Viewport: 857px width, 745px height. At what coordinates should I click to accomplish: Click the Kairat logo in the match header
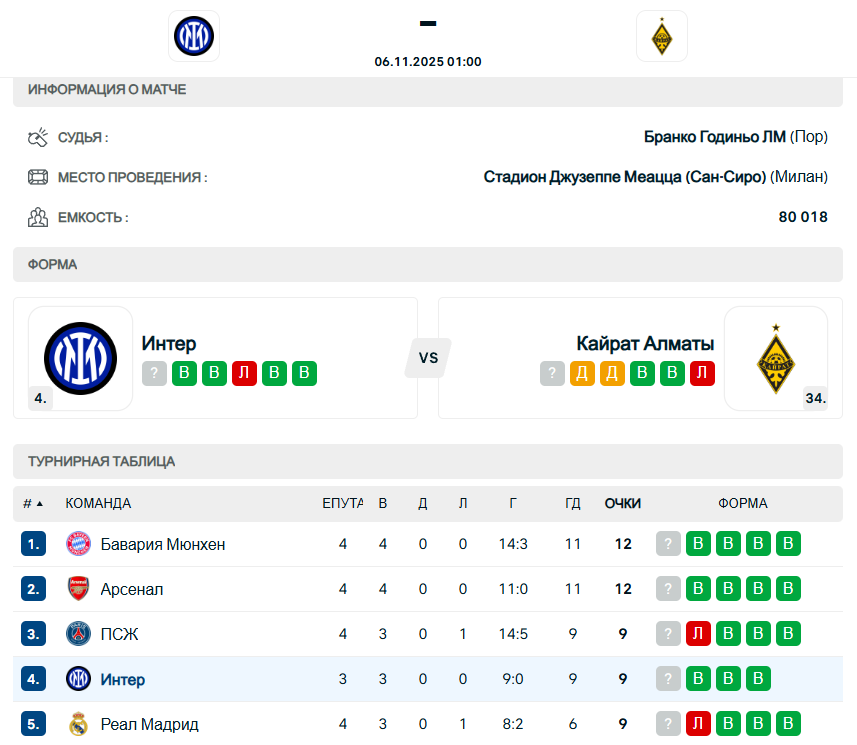[661, 37]
